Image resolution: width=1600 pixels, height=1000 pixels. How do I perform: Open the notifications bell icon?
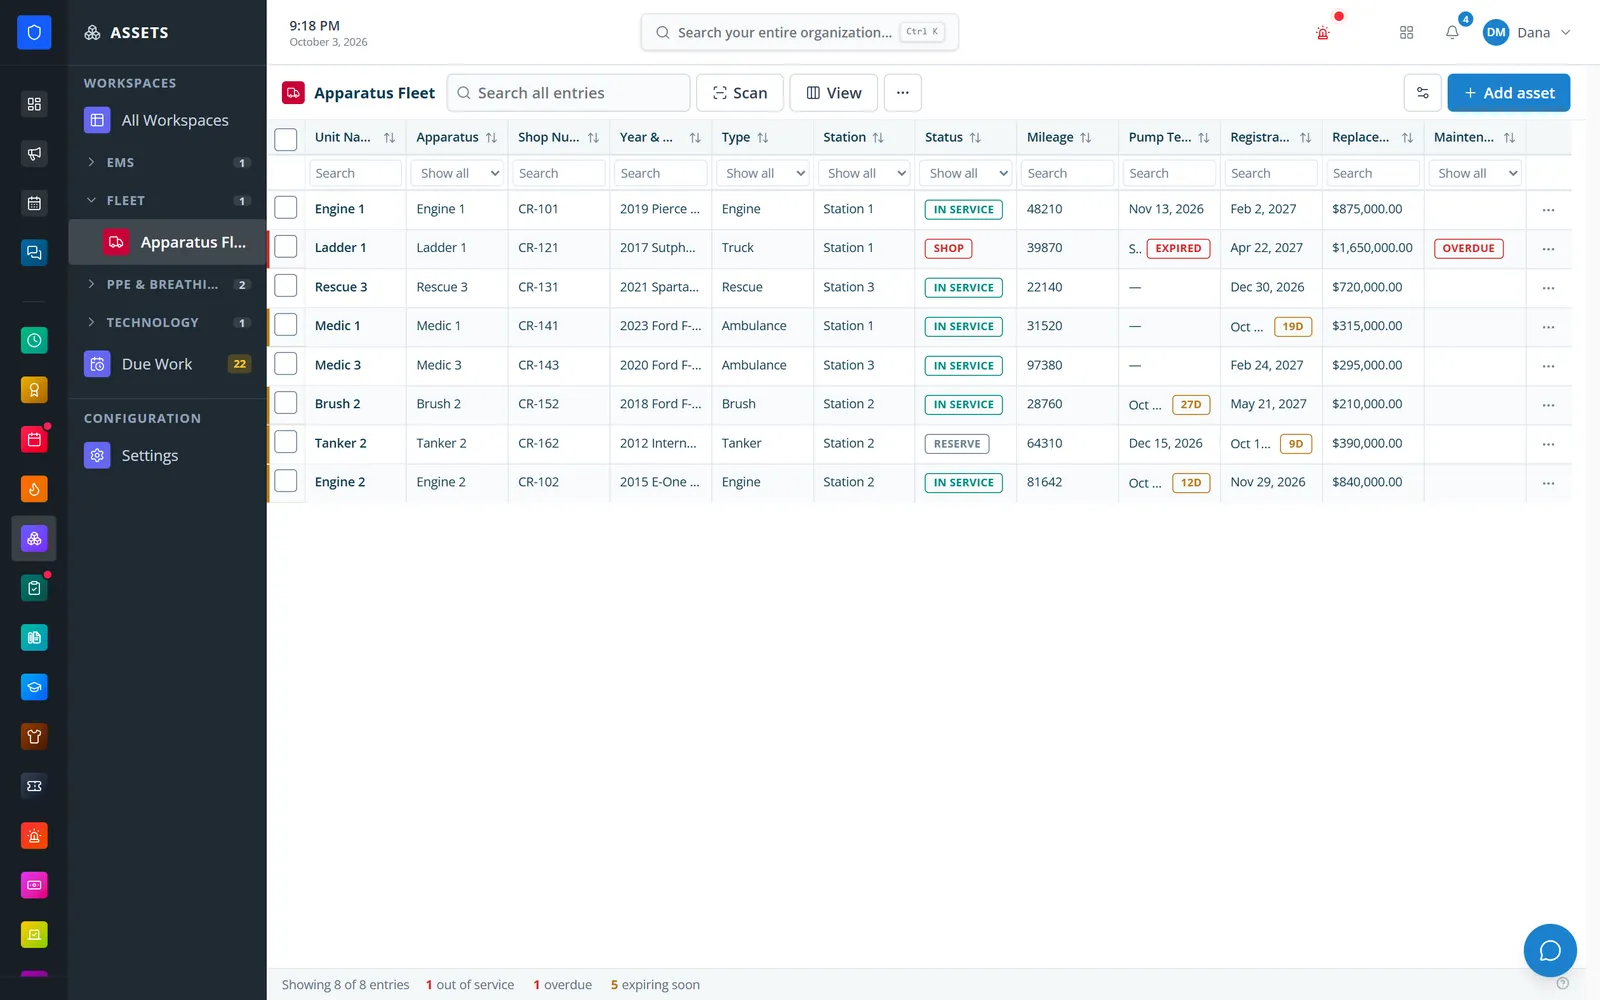tap(1452, 32)
